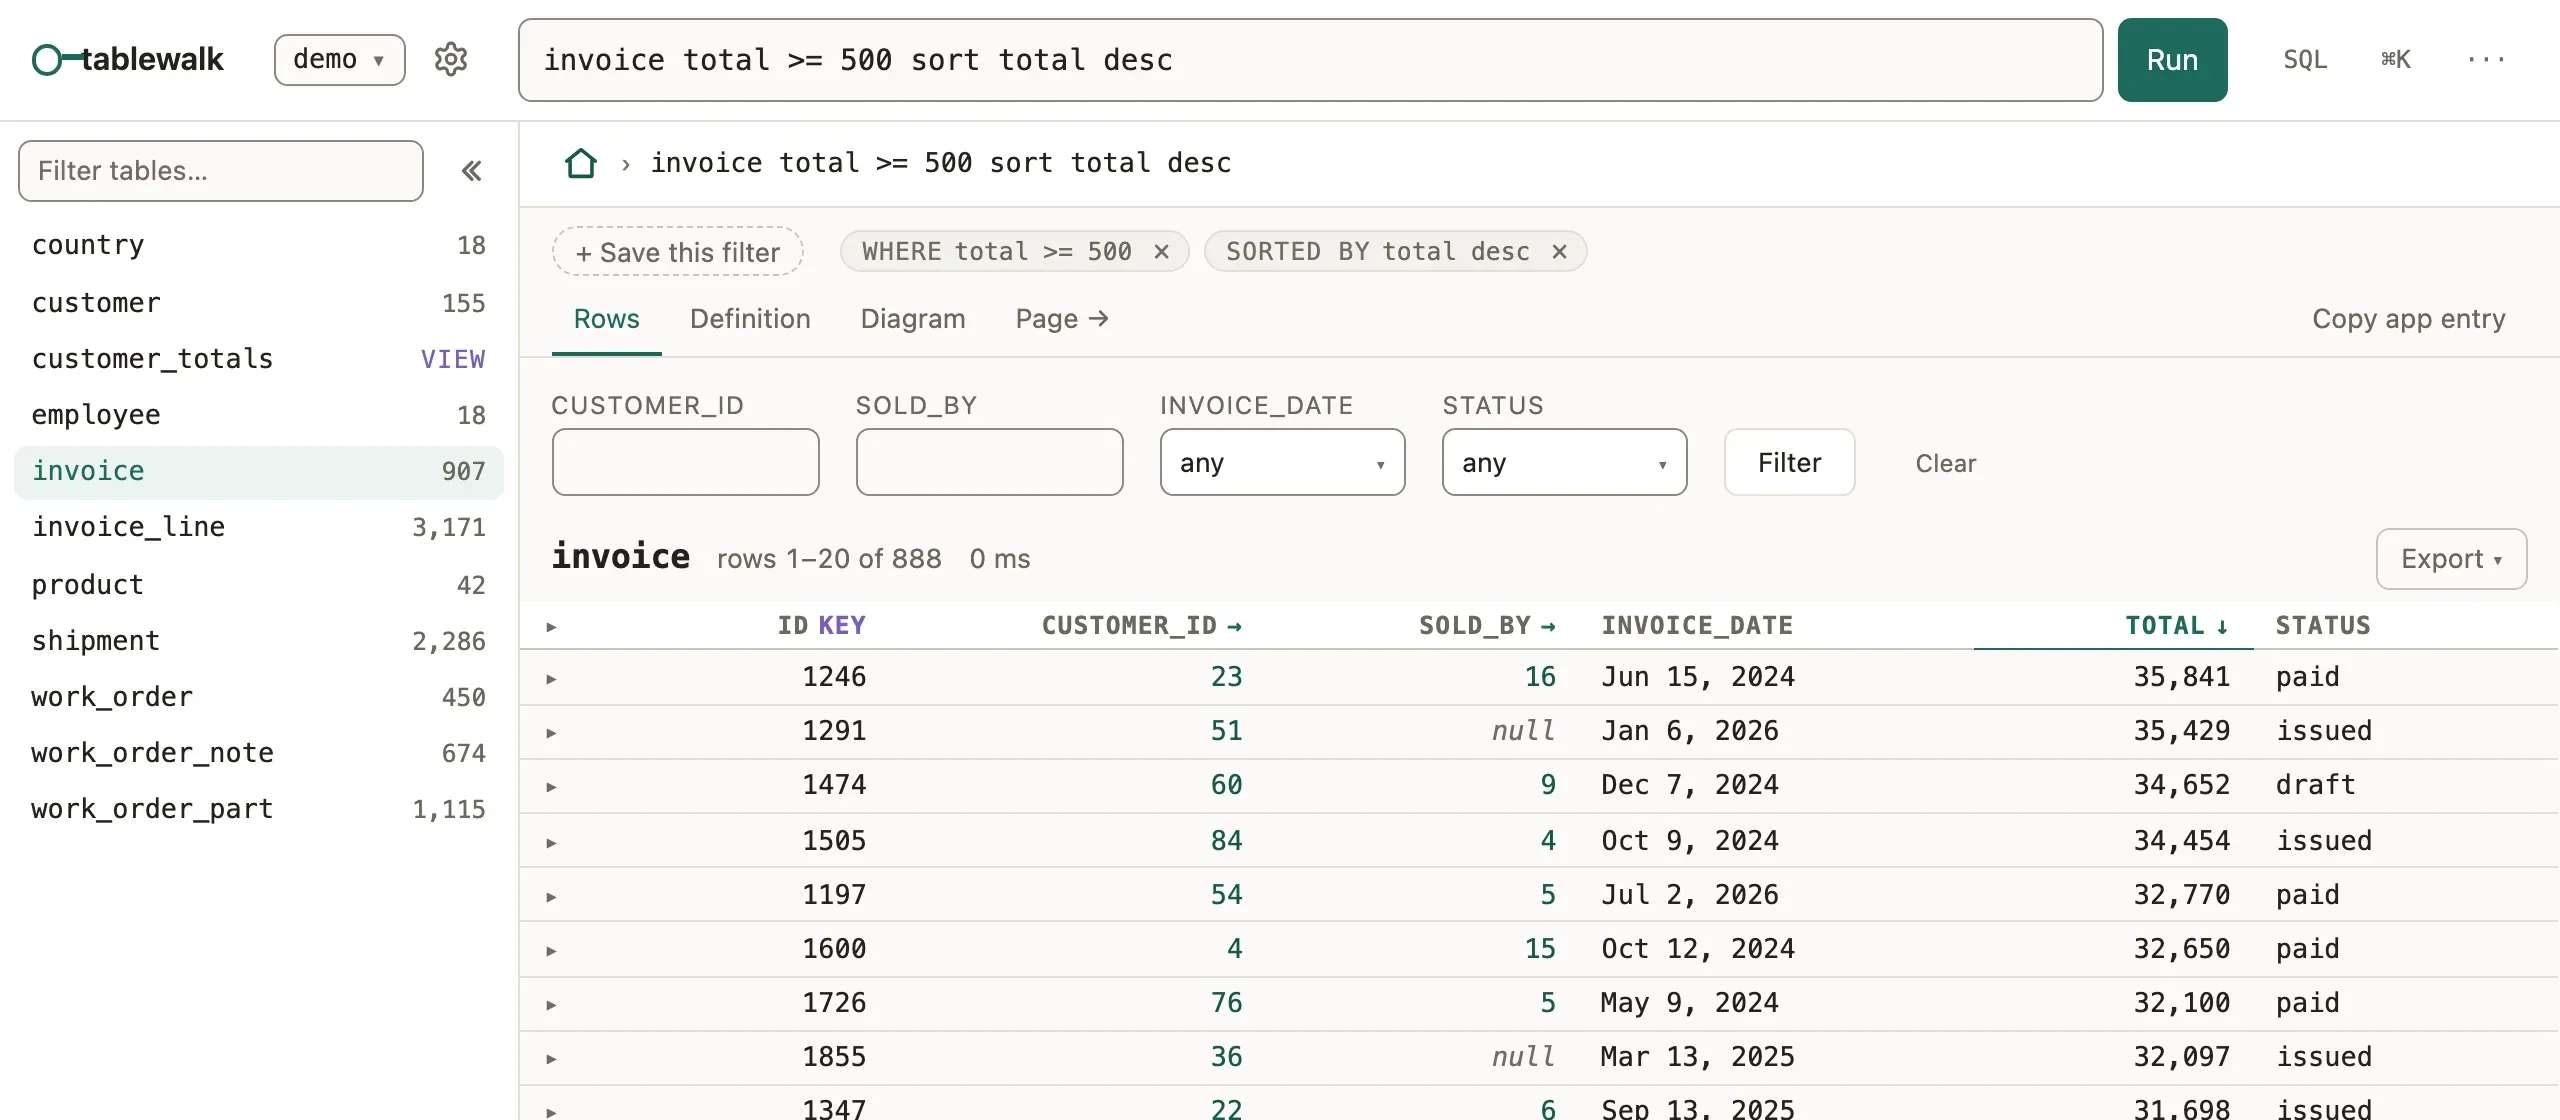Expand row with ID 1505
Viewport: 2560px width, 1120px height.
(x=551, y=842)
